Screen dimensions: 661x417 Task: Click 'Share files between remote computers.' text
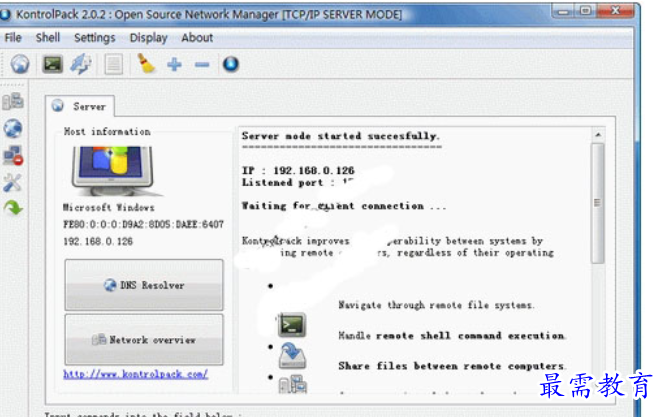pos(452,366)
